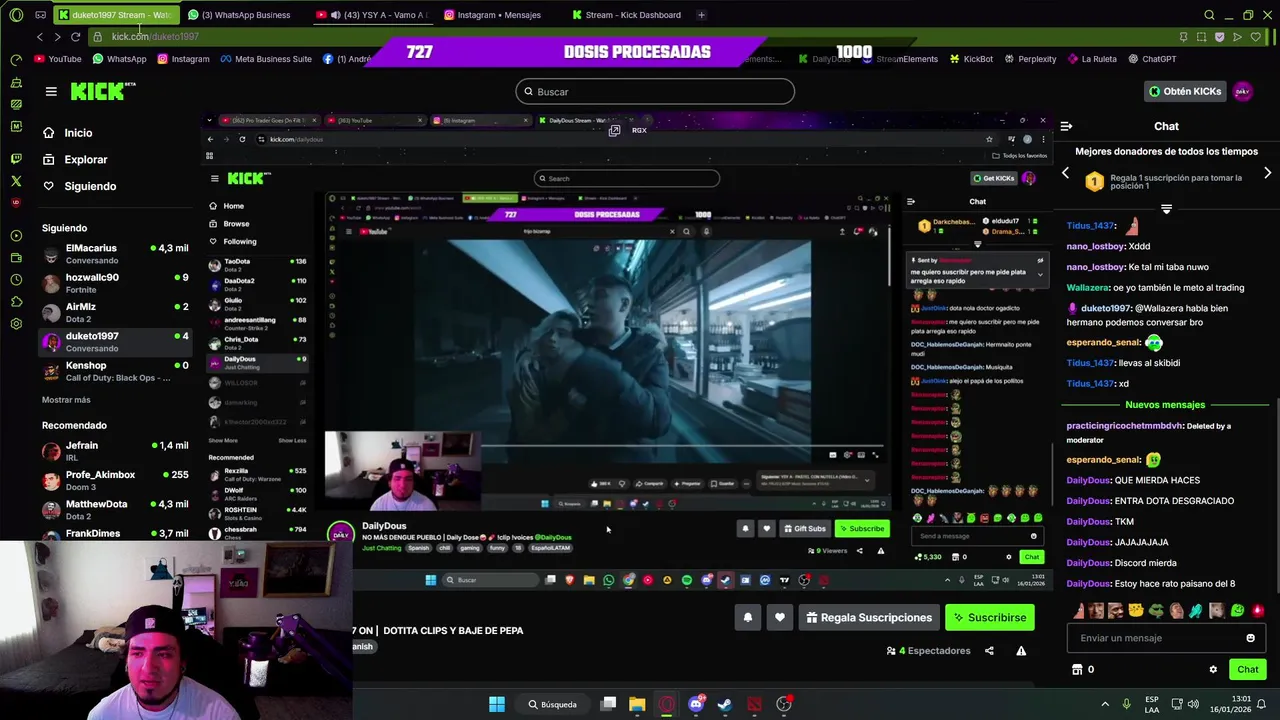
Task: Open Dota 2 from taskbar
Action: [x=754, y=704]
